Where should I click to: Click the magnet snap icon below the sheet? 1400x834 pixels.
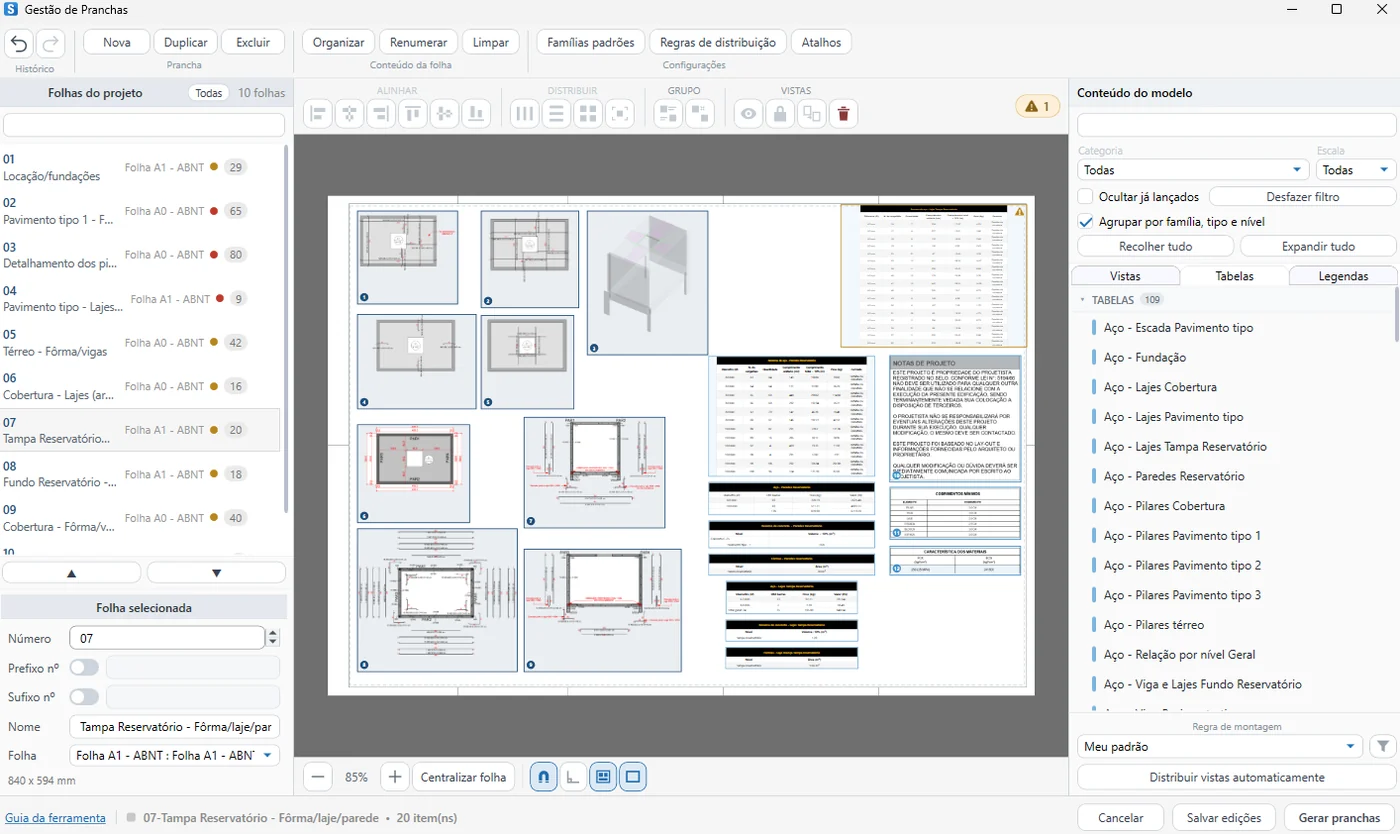click(543, 776)
